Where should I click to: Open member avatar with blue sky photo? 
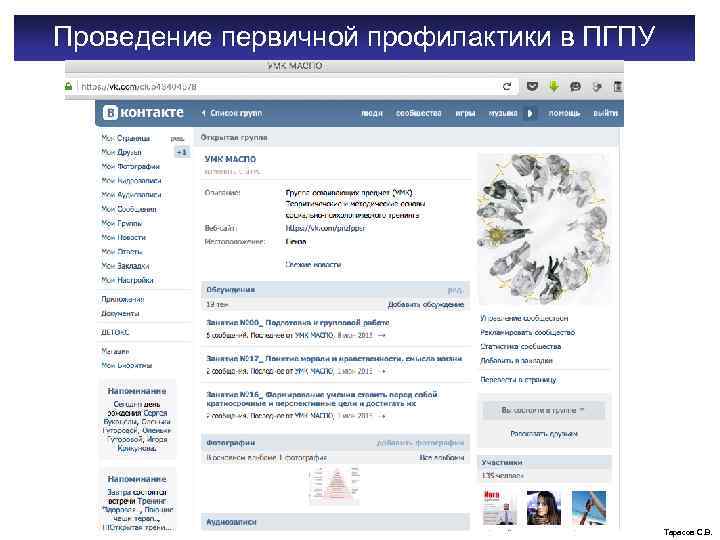pyautogui.click(x=589, y=507)
